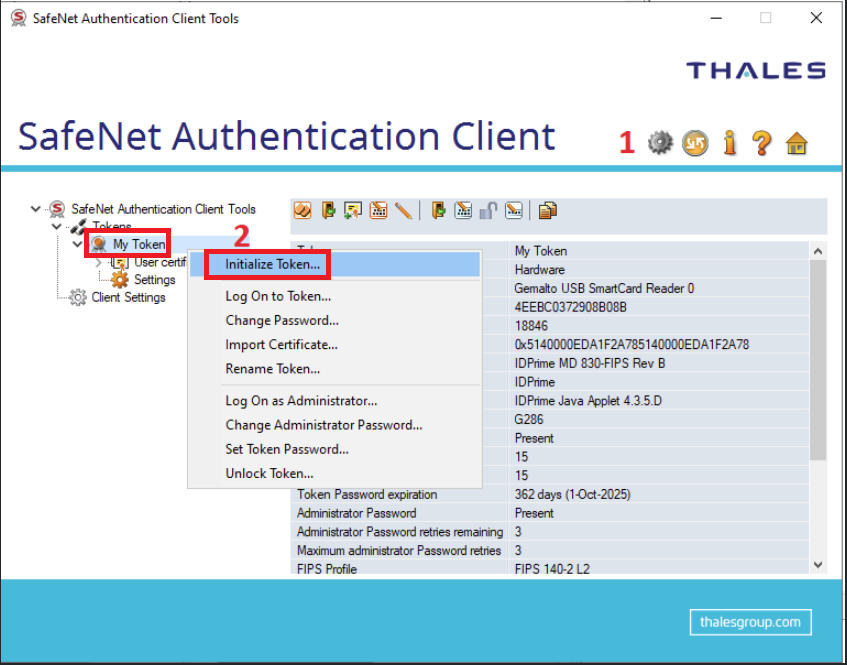Image resolution: width=847 pixels, height=665 pixels.
Task: Click the 'Maximum administrator Password retries' label
Action: tap(399, 550)
